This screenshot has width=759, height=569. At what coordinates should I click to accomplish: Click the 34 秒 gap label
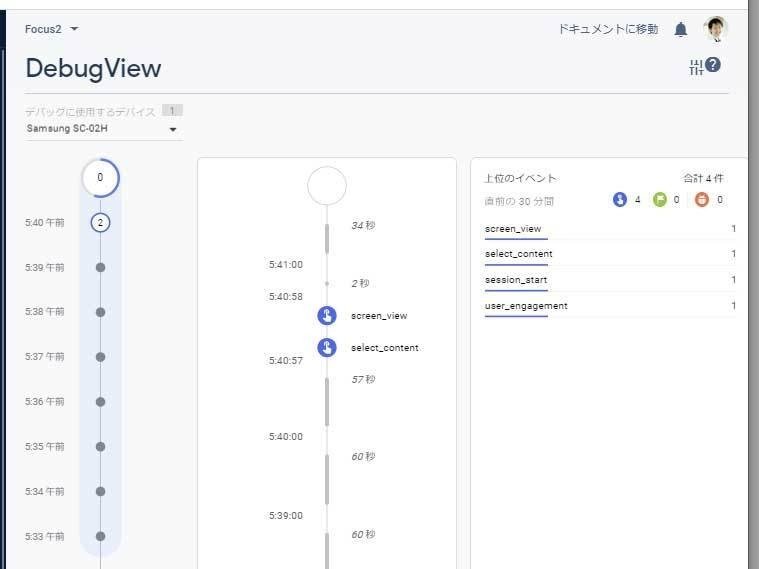[x=364, y=225]
